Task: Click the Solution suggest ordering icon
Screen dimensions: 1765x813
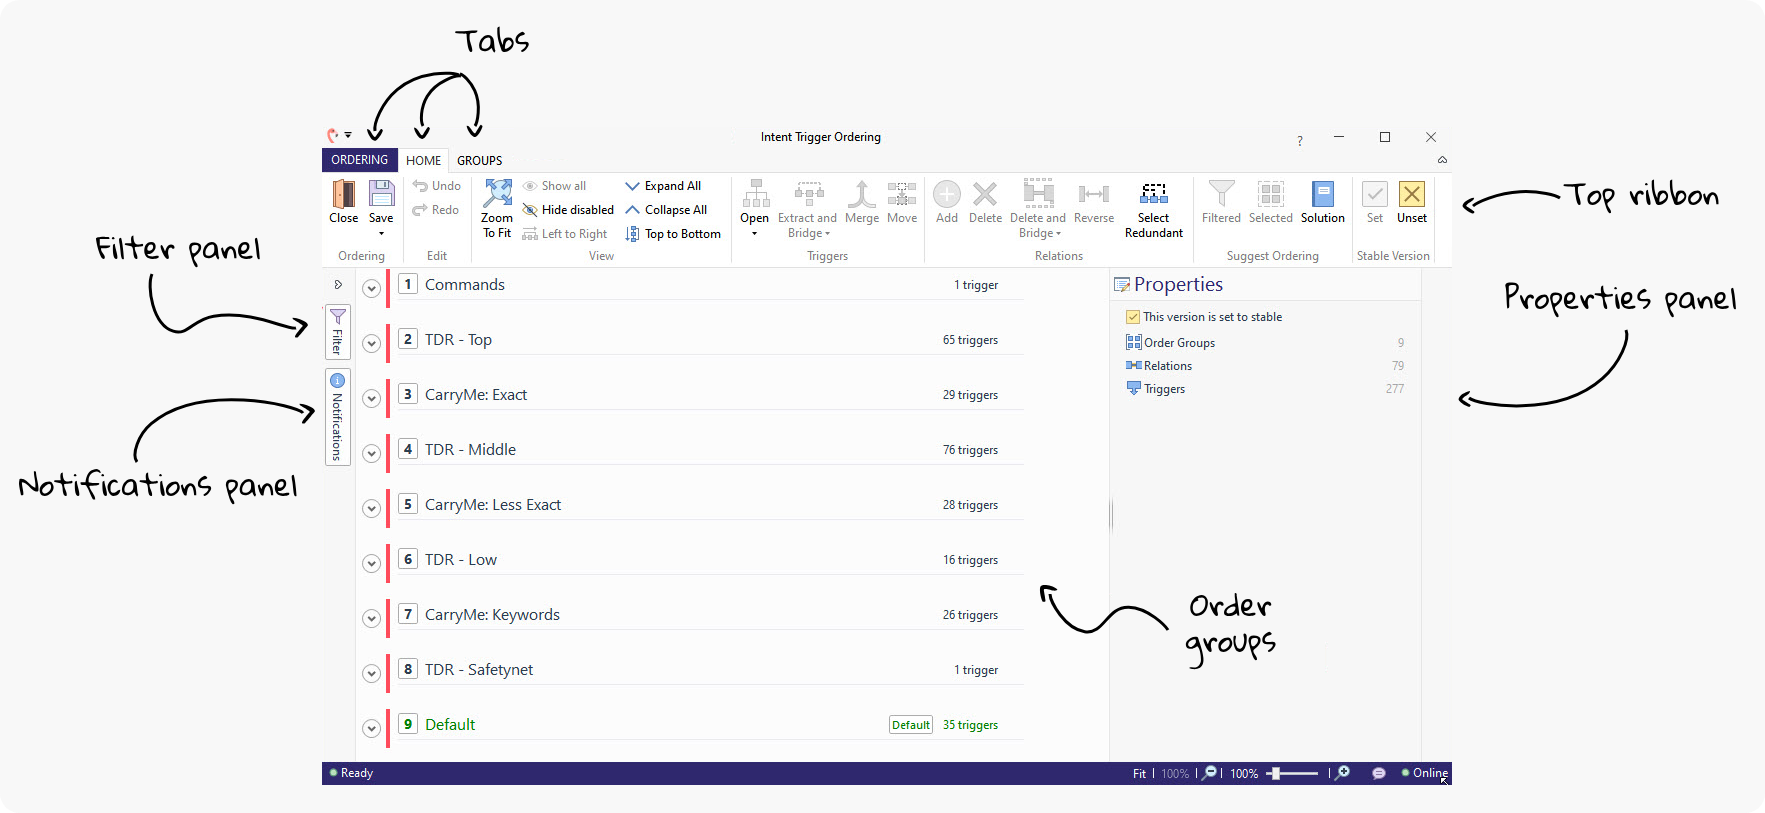Action: [1322, 195]
